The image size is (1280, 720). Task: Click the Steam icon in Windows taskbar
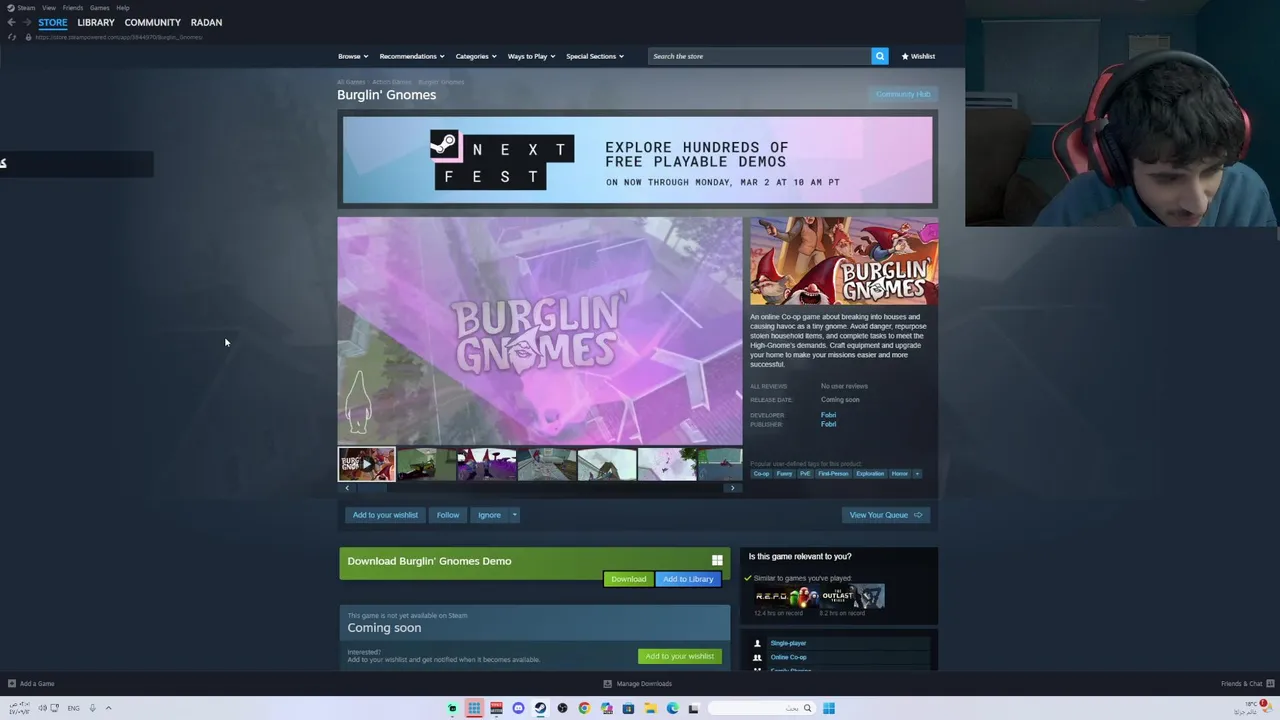(x=540, y=708)
